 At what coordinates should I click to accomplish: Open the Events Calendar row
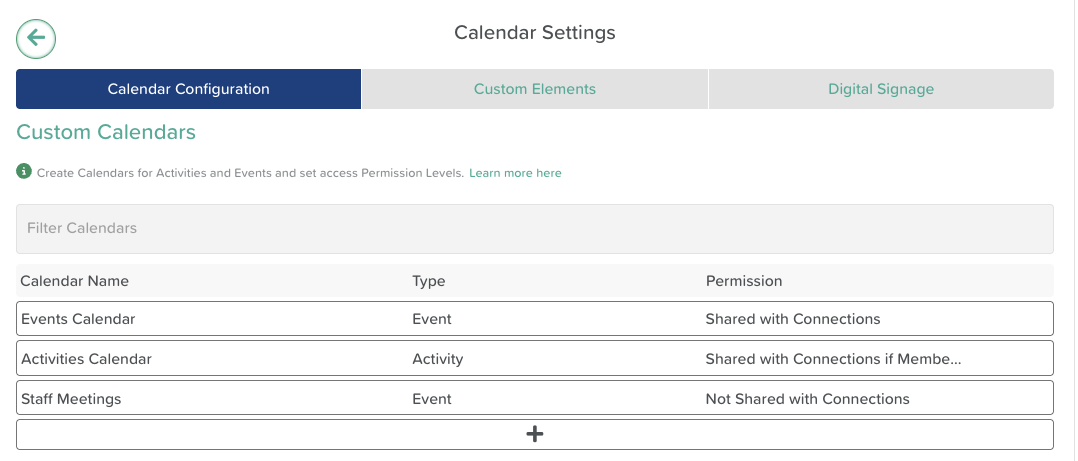point(78,319)
